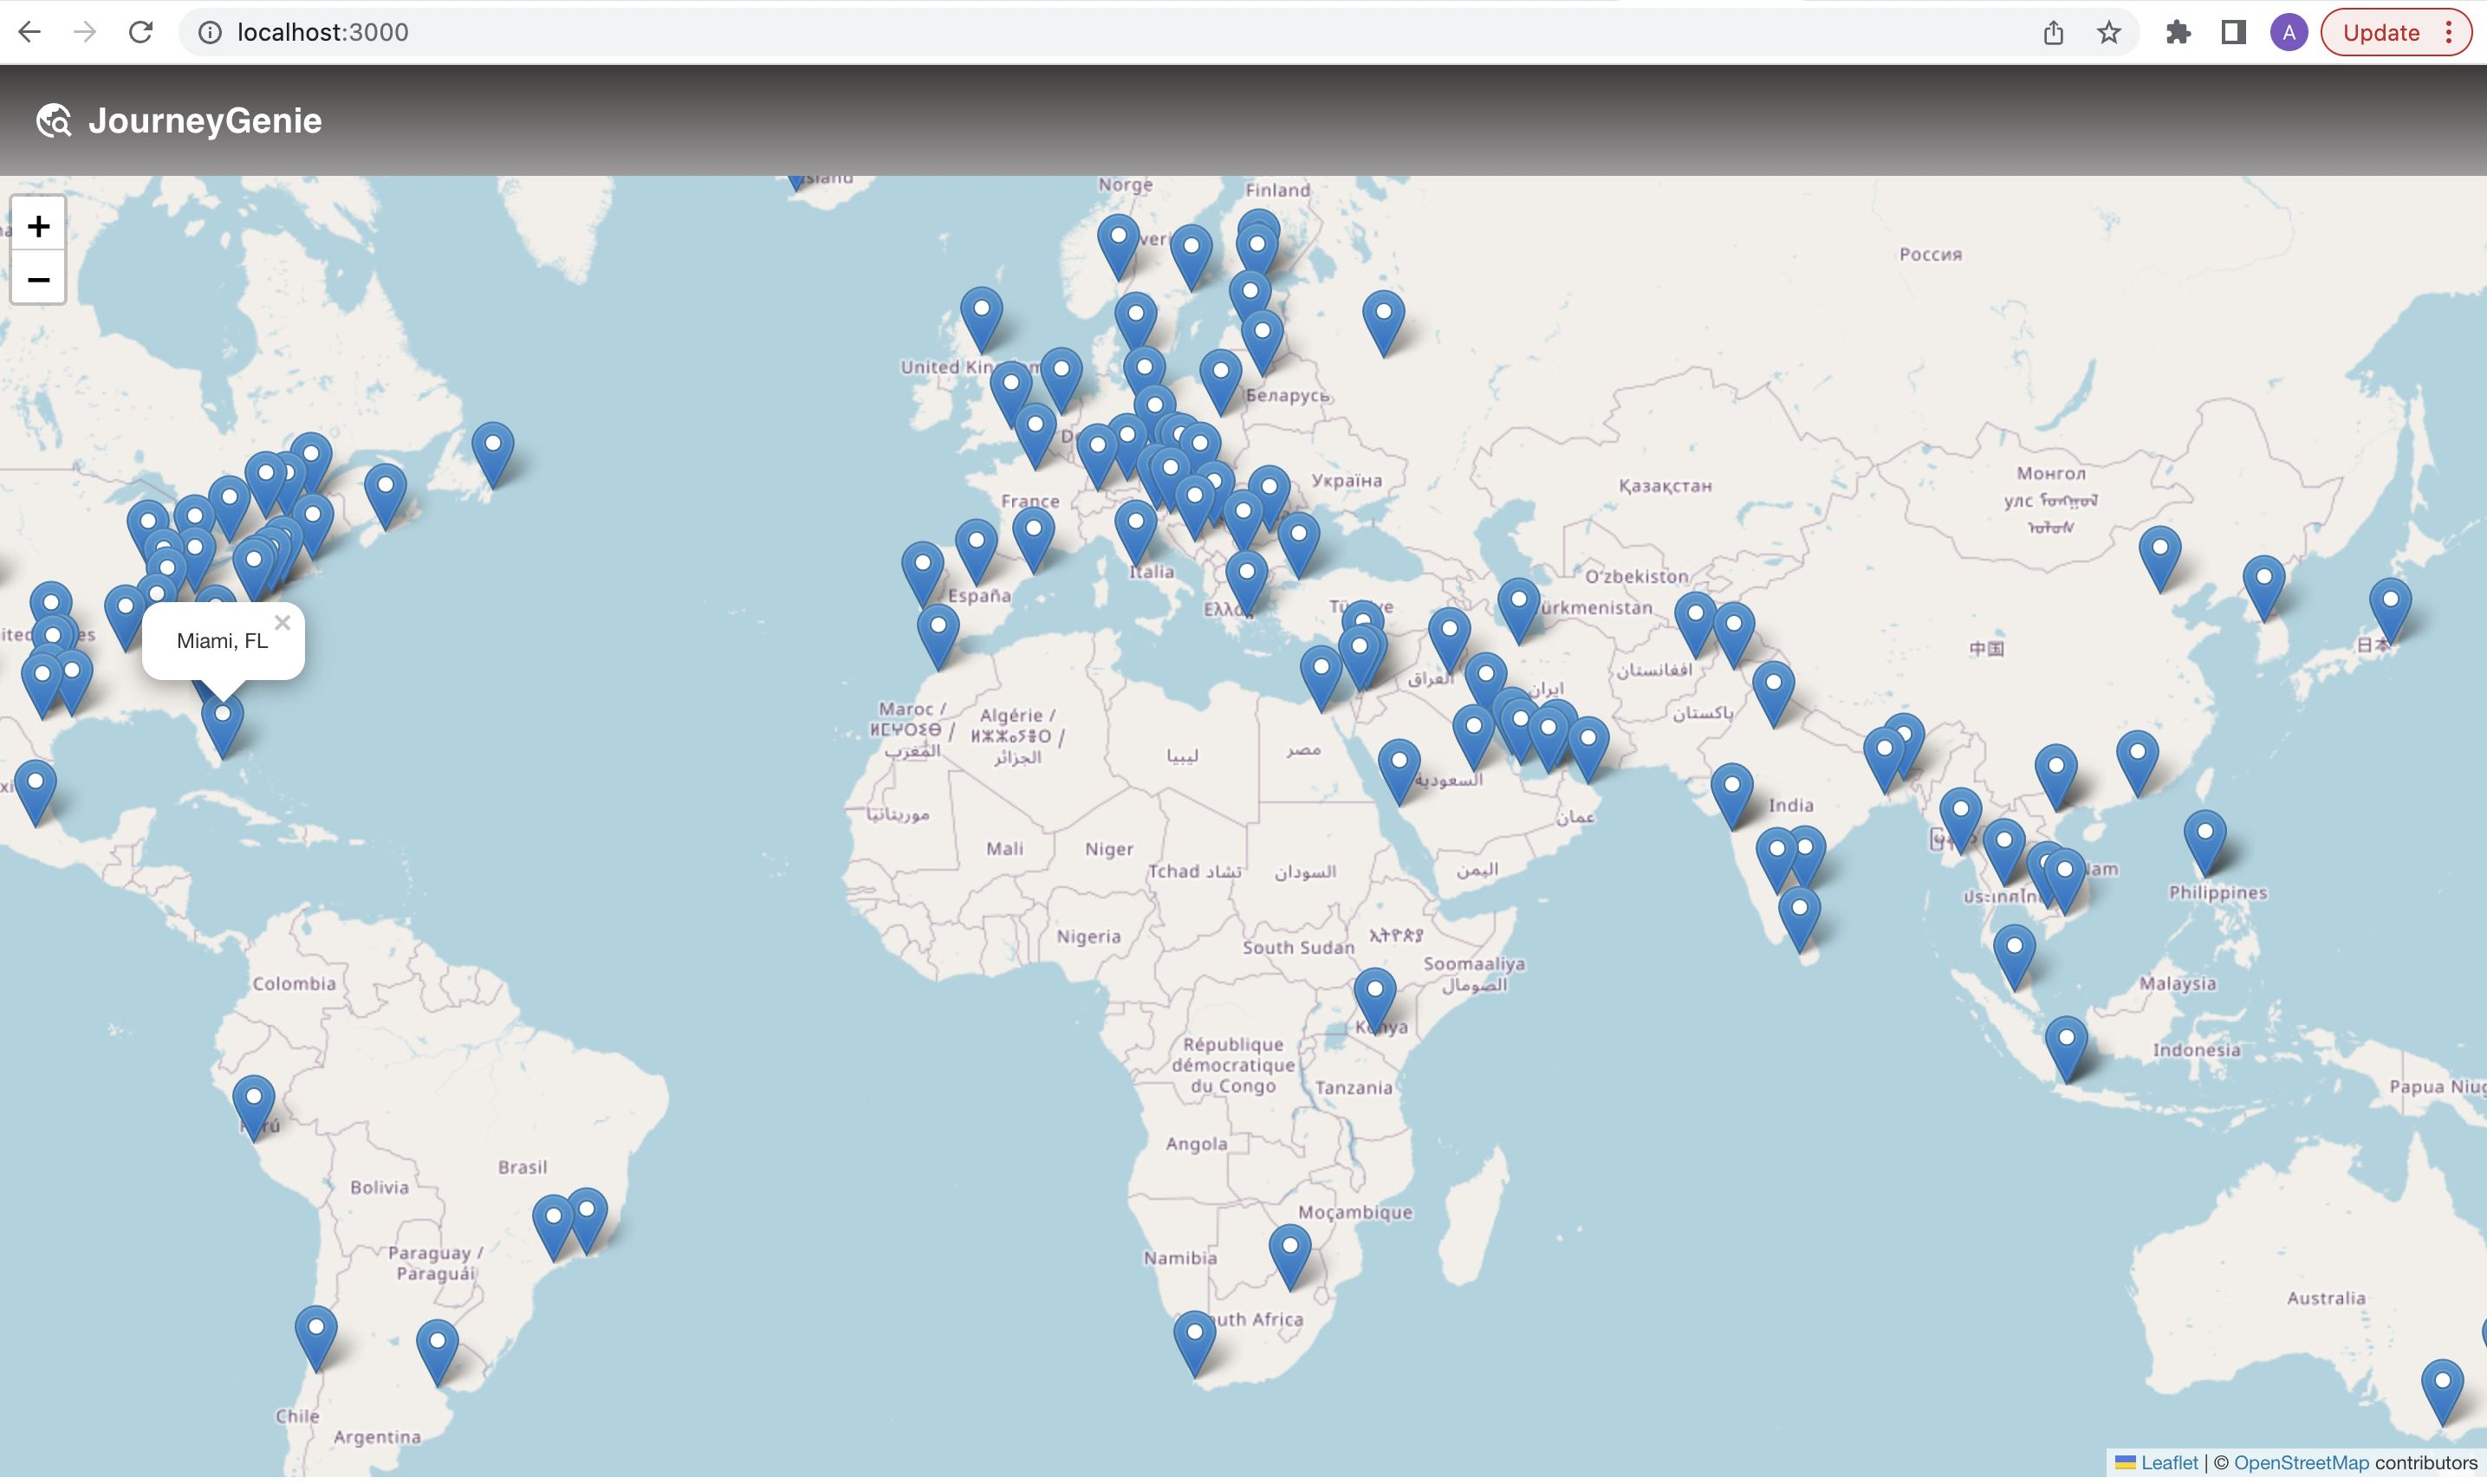Go back using the browser back arrow
Viewport: 2487px width, 1484px height.
[29, 32]
